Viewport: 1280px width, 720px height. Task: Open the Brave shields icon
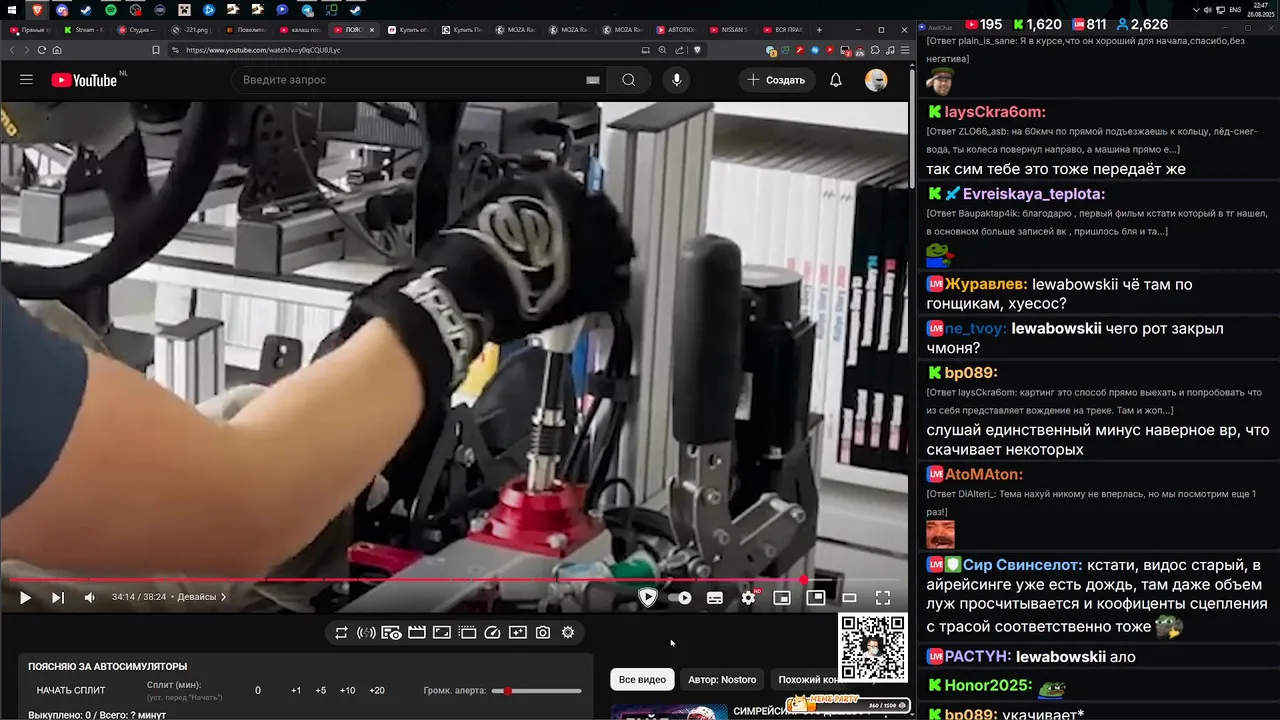[697, 50]
